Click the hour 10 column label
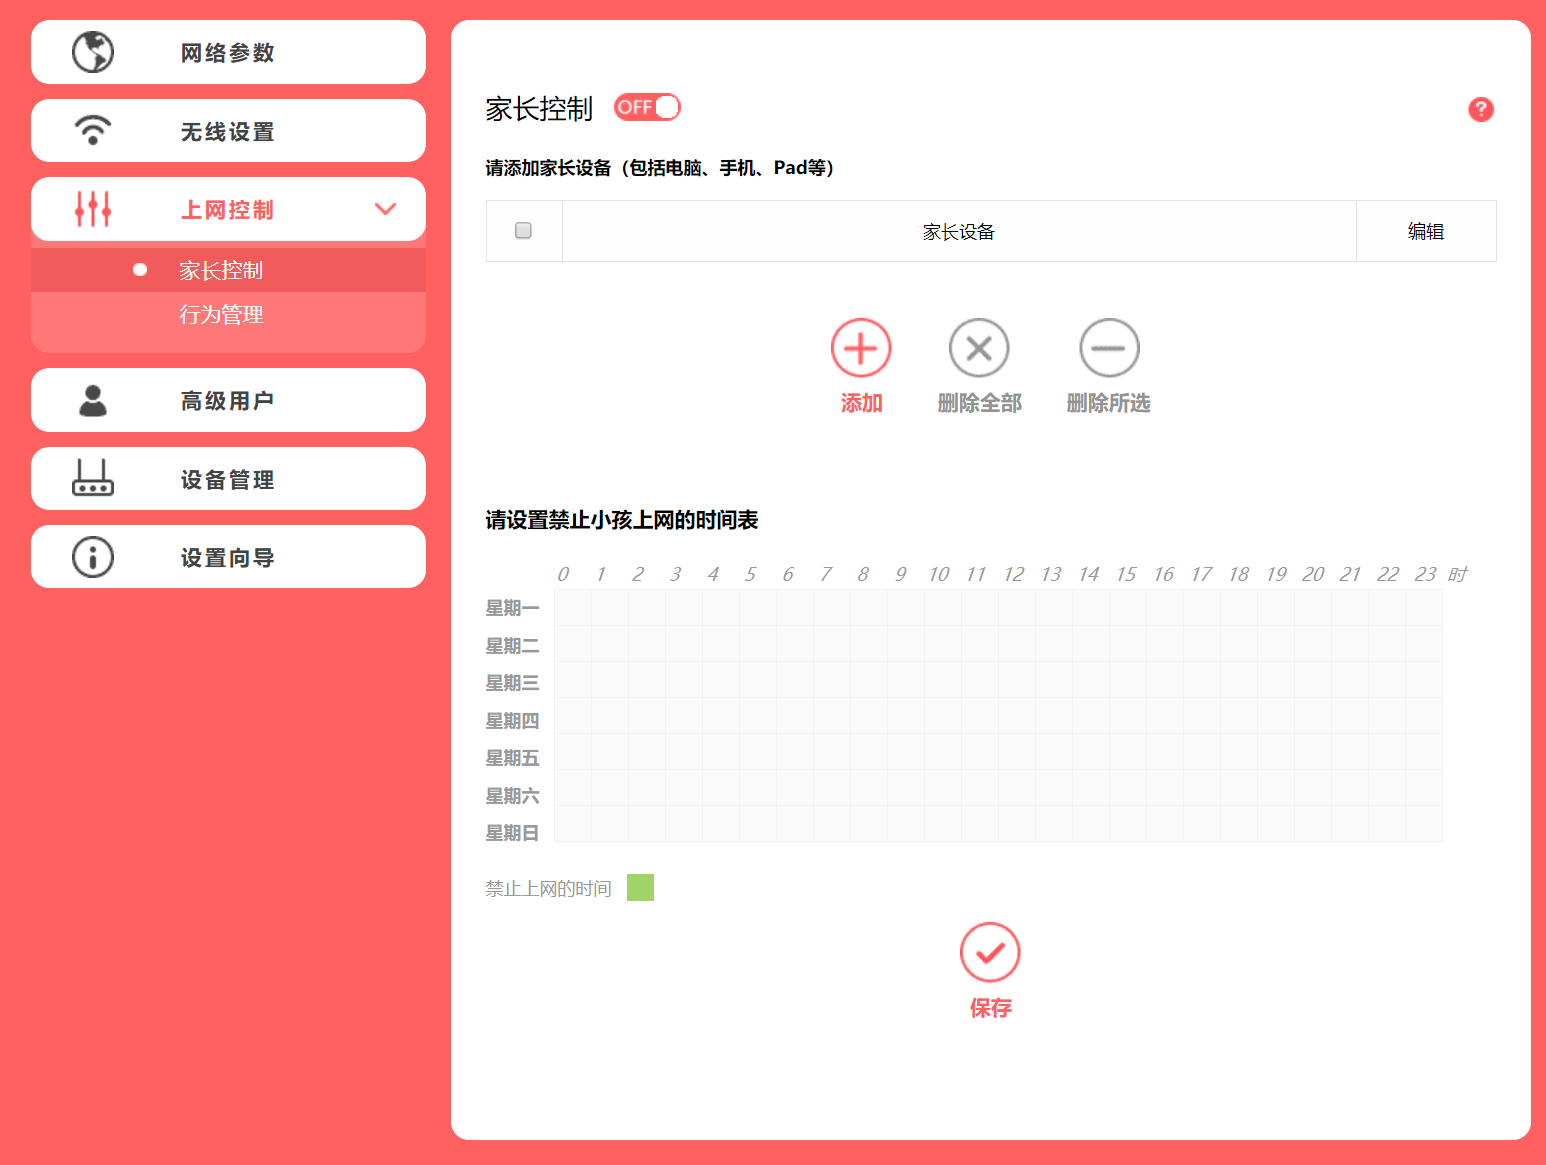Screen dimensions: 1546x1165 click(x=938, y=574)
